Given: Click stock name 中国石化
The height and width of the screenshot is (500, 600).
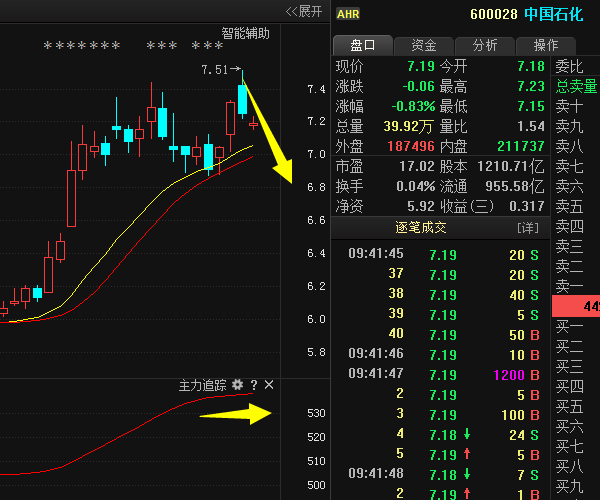Looking at the screenshot, I should coord(554,14).
